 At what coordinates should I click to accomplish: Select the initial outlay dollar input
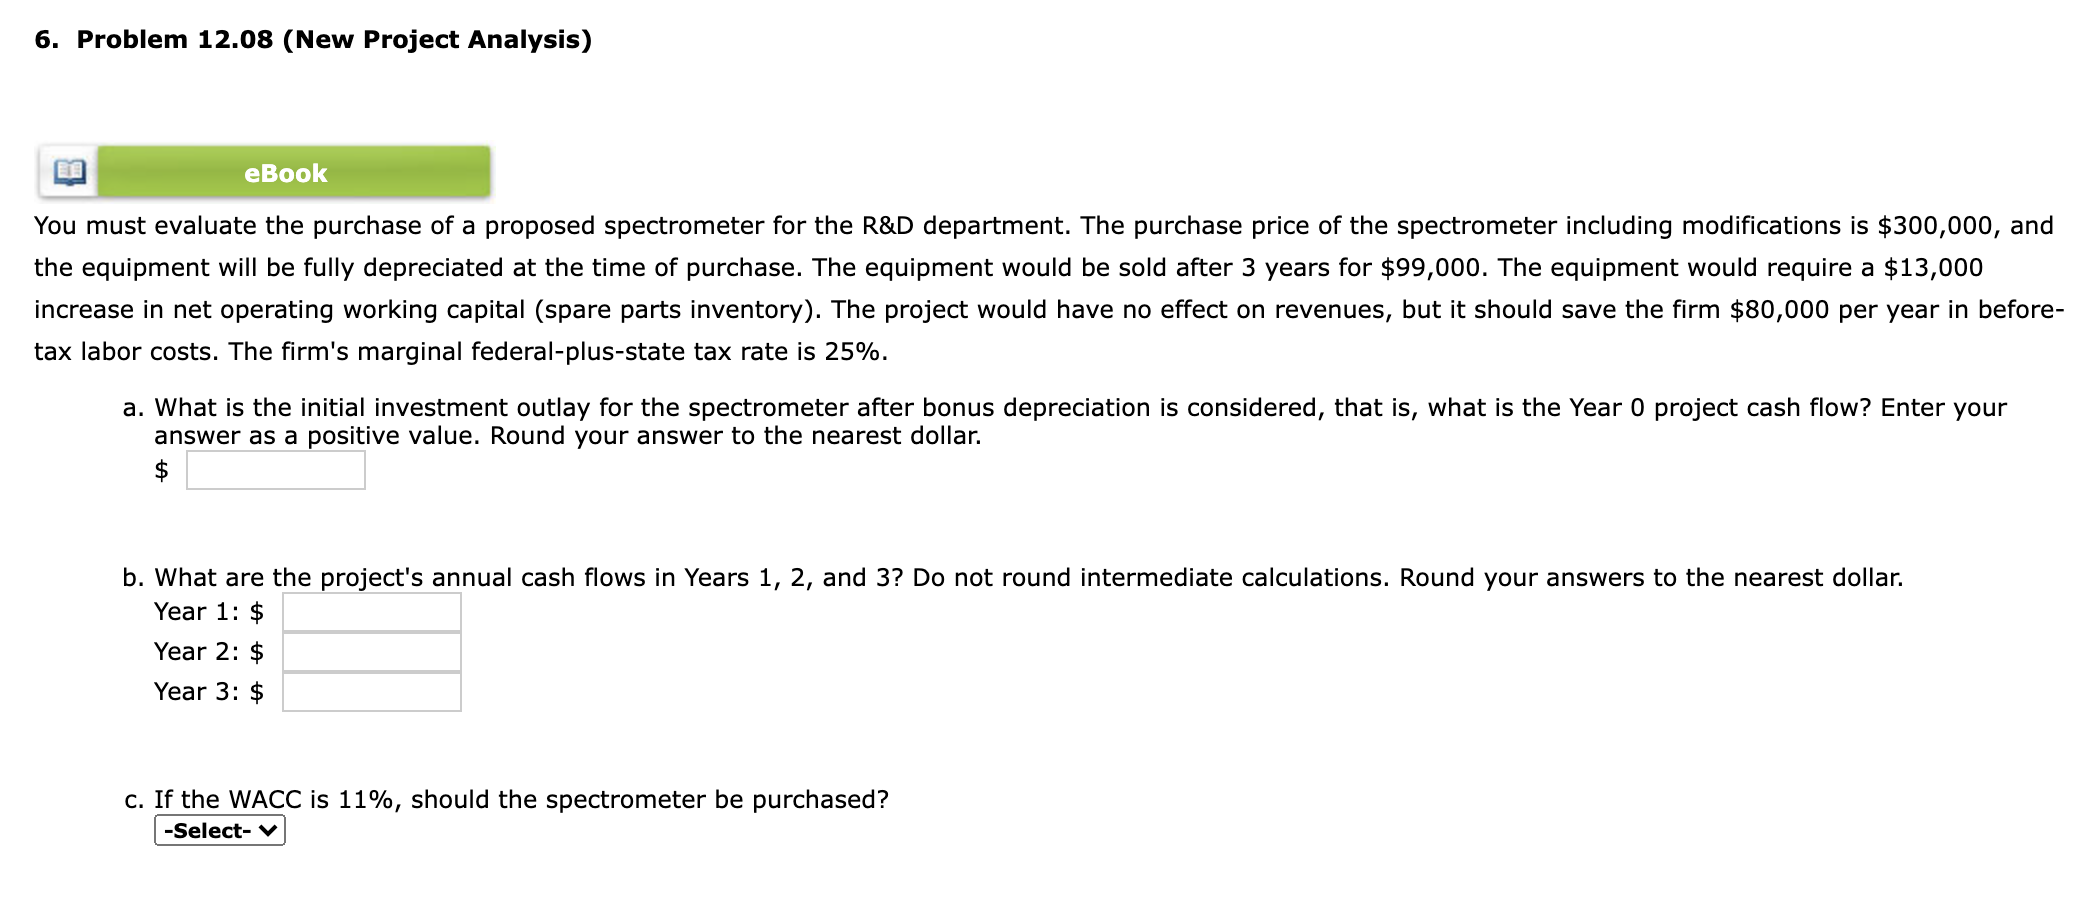274,468
